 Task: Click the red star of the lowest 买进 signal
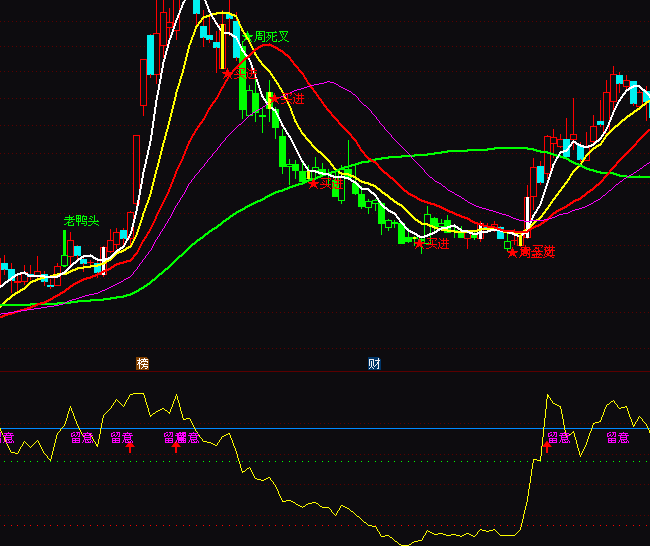(419, 243)
